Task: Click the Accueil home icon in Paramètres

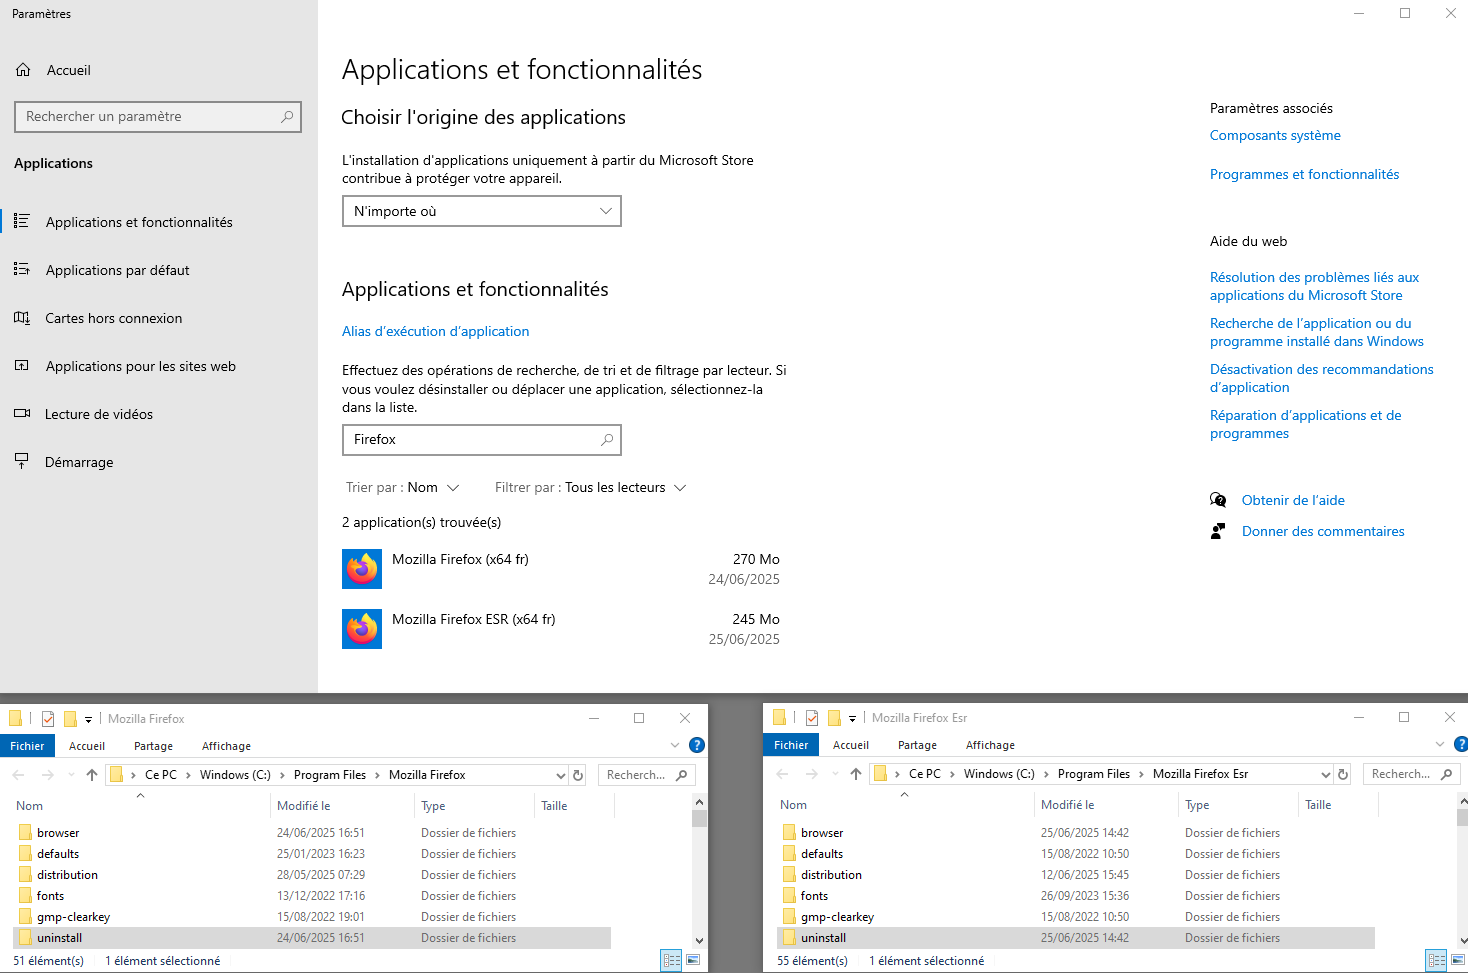Action: 23,70
